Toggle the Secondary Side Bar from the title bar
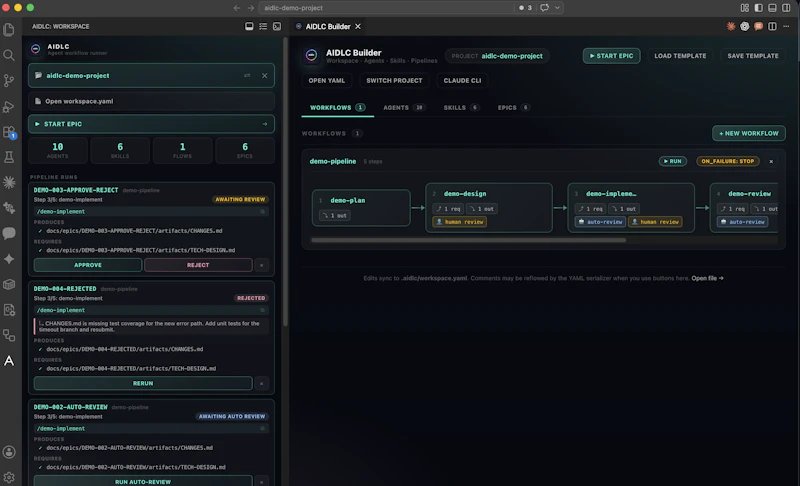 786,8
